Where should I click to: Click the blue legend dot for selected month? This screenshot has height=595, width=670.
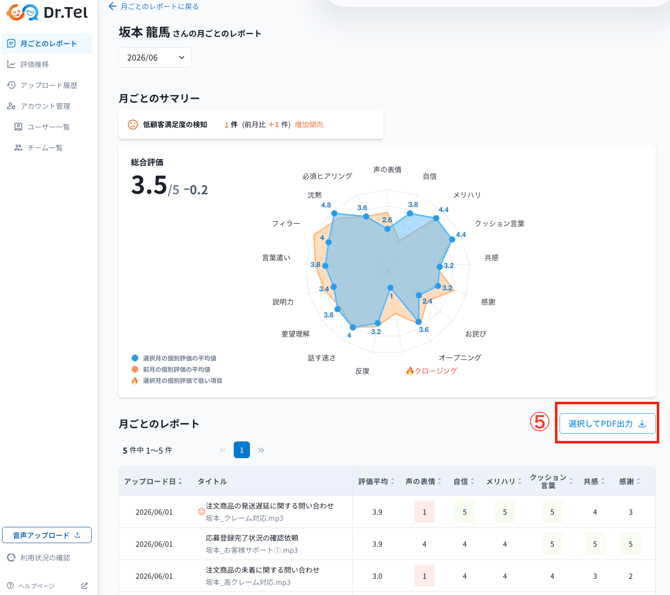pos(135,358)
